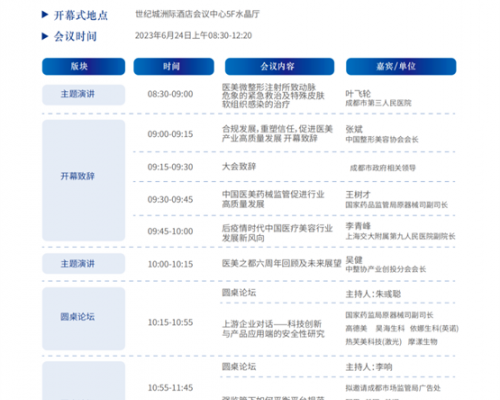Click time cell 09:30-09:45
This screenshot has width=500, height=400.
click(170, 199)
